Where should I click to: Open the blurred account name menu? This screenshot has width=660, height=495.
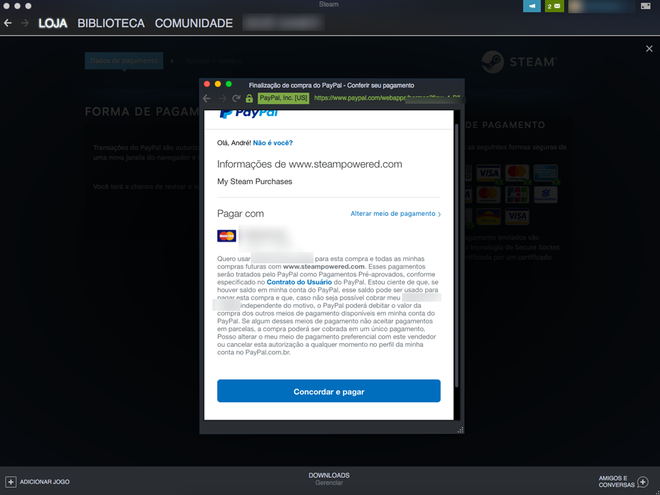pos(601,6)
